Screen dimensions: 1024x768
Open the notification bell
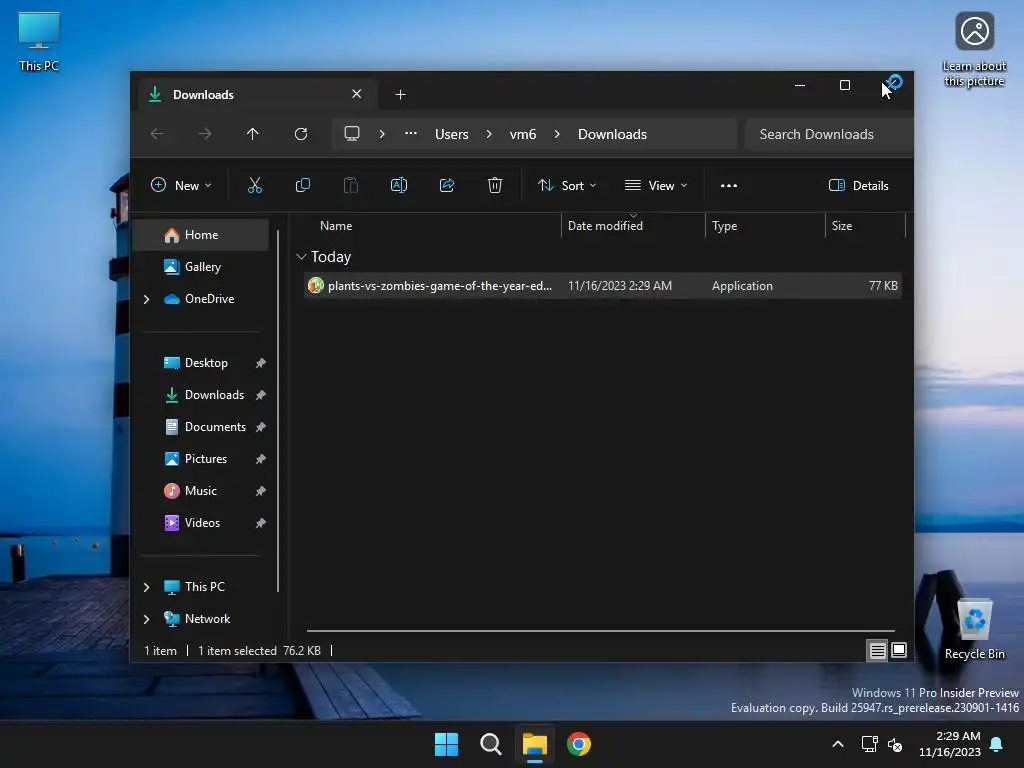coord(997,744)
